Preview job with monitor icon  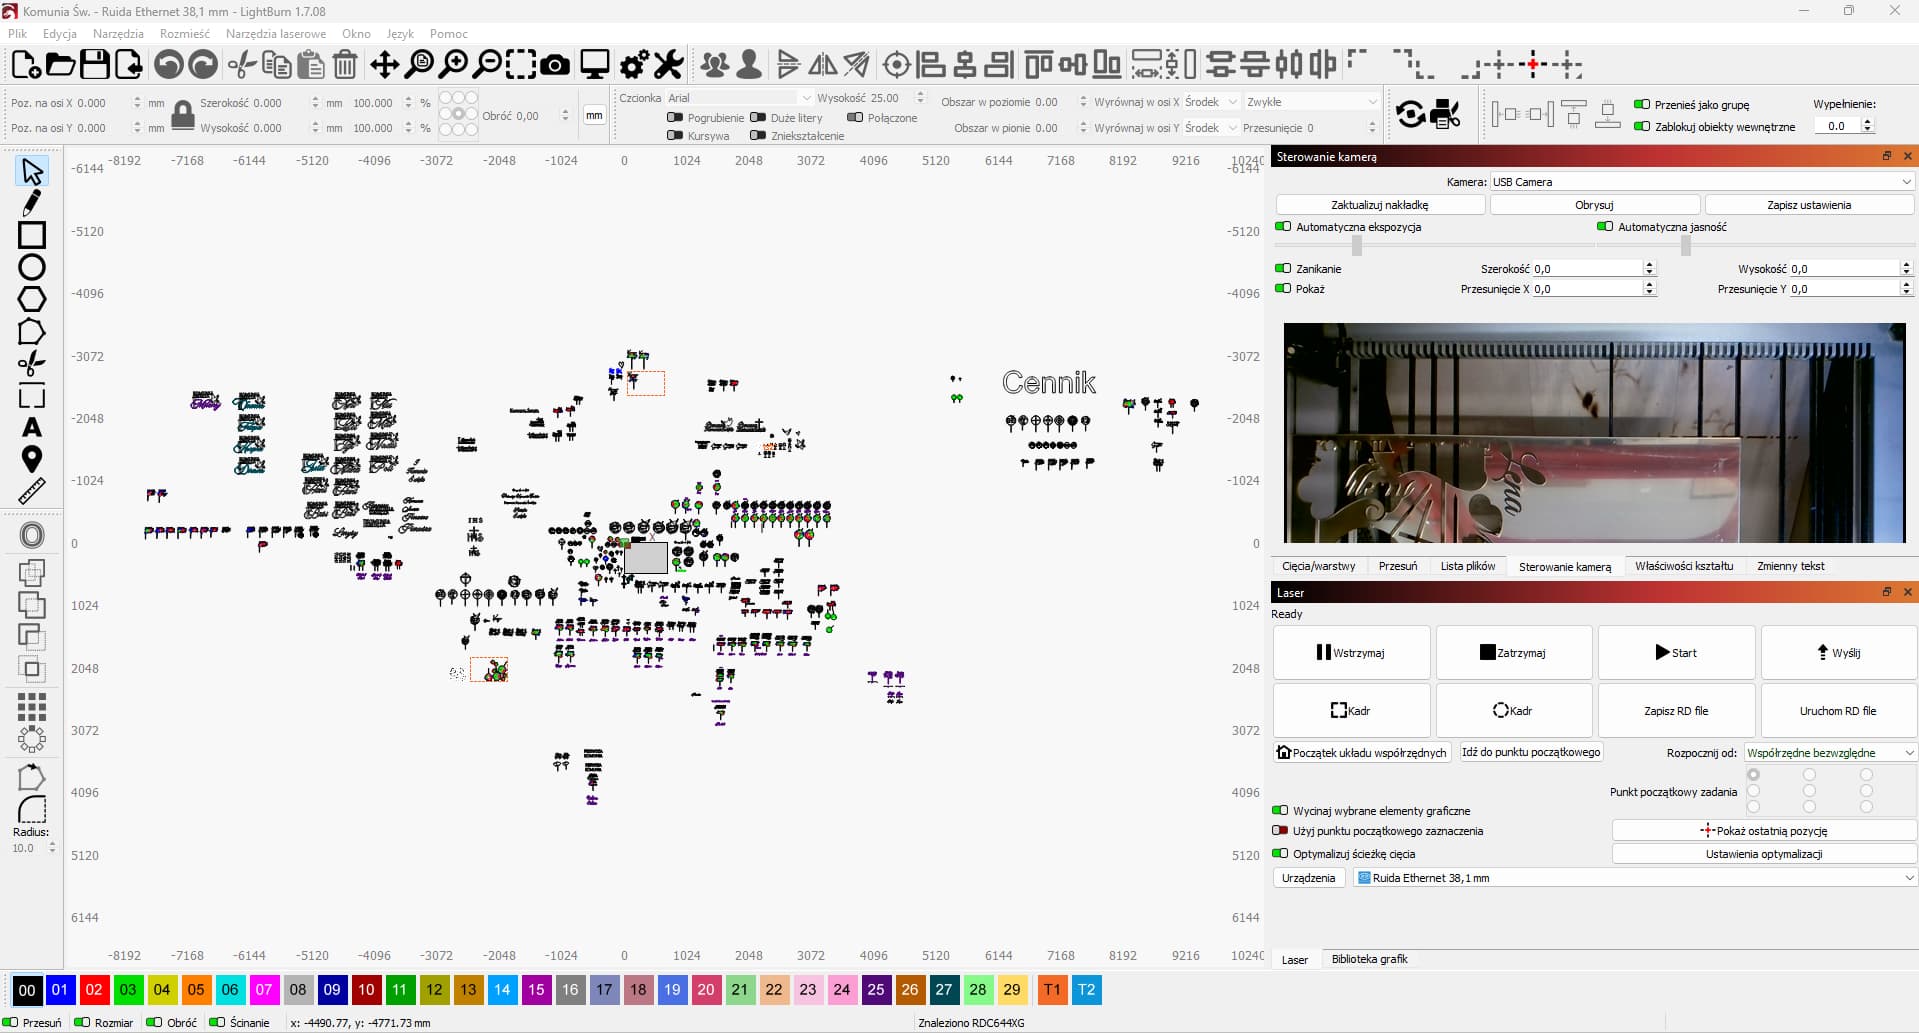pyautogui.click(x=595, y=65)
